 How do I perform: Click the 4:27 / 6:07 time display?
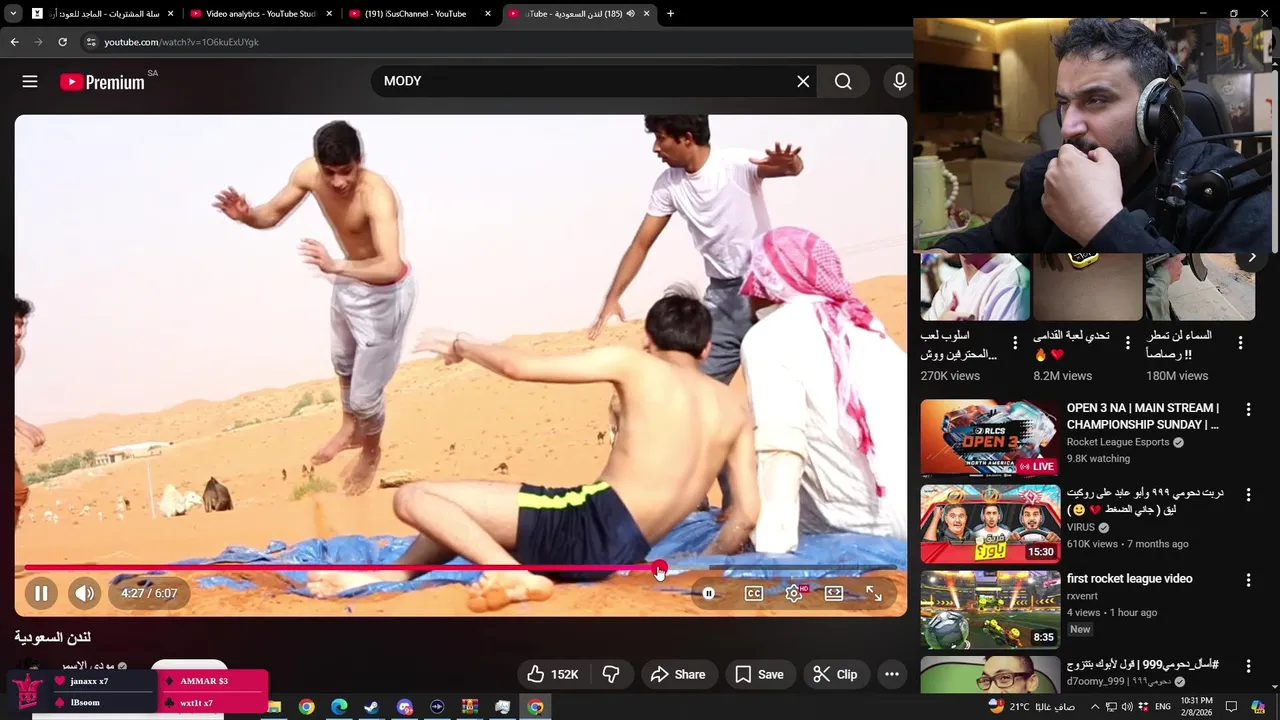pyautogui.click(x=149, y=593)
